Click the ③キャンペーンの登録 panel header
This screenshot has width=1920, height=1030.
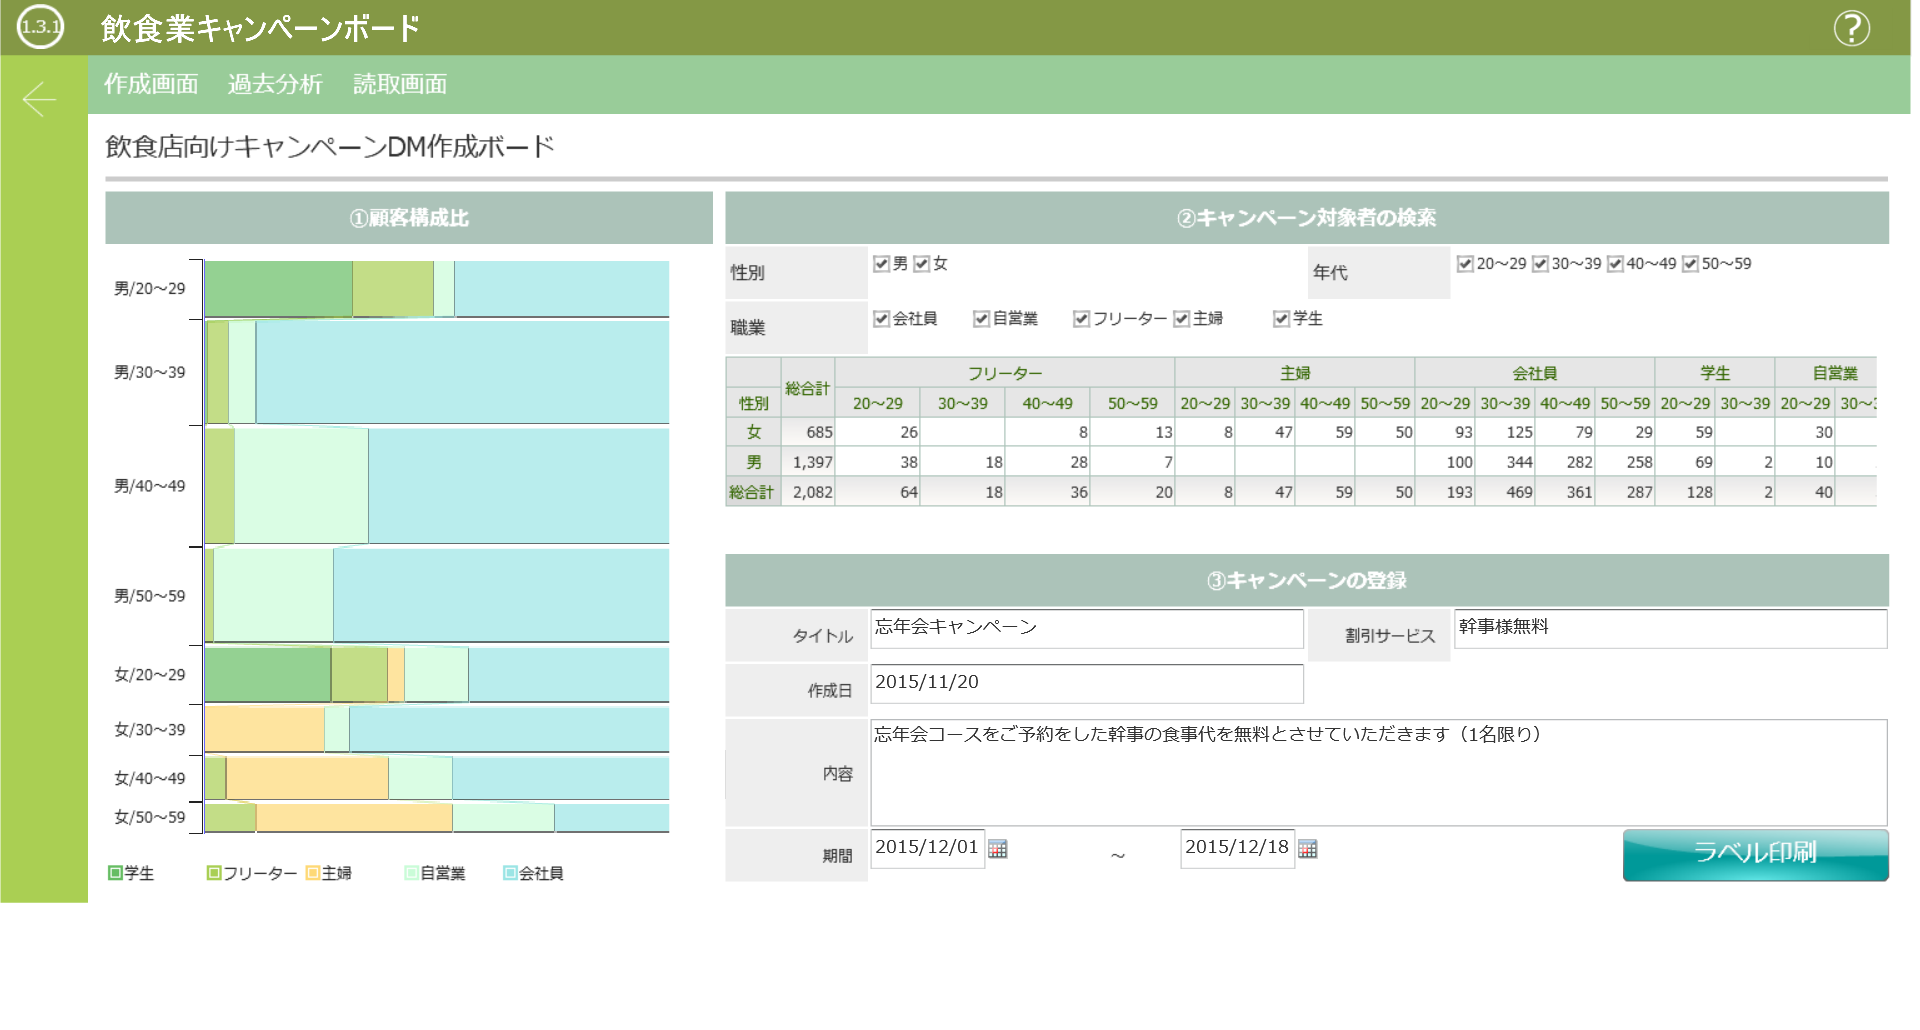tap(1307, 581)
